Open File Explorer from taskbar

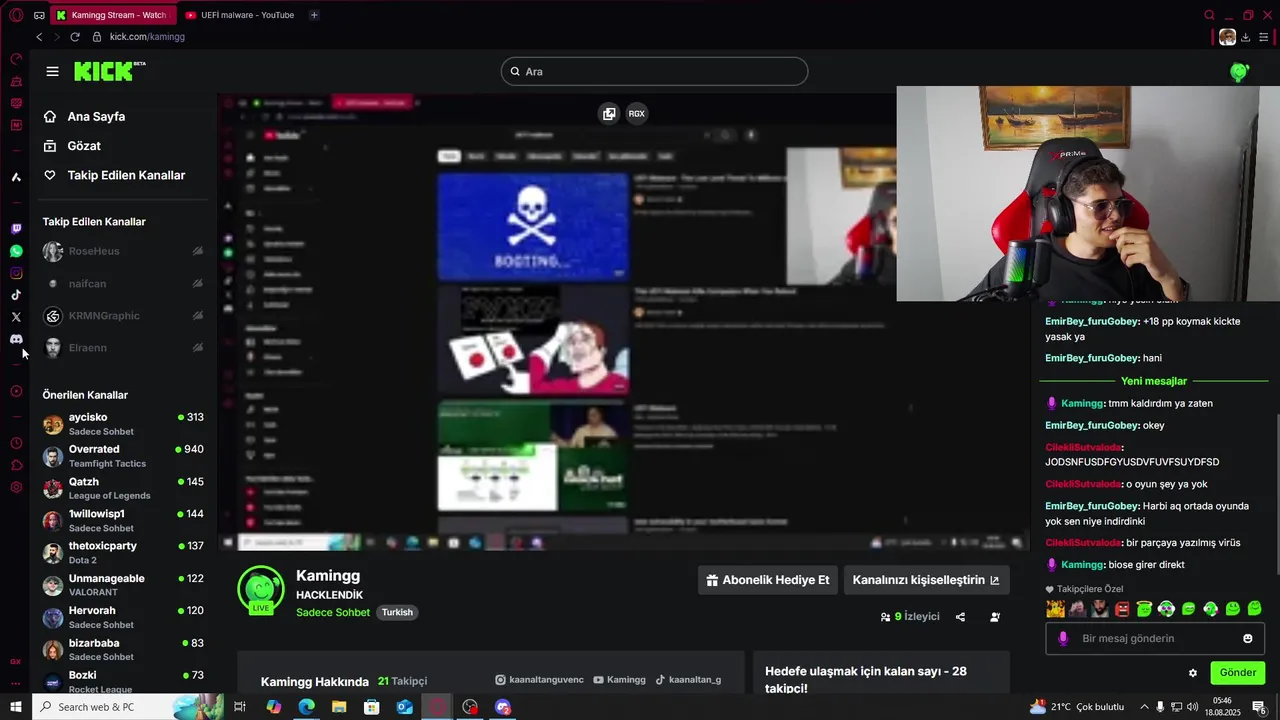pos(339,707)
